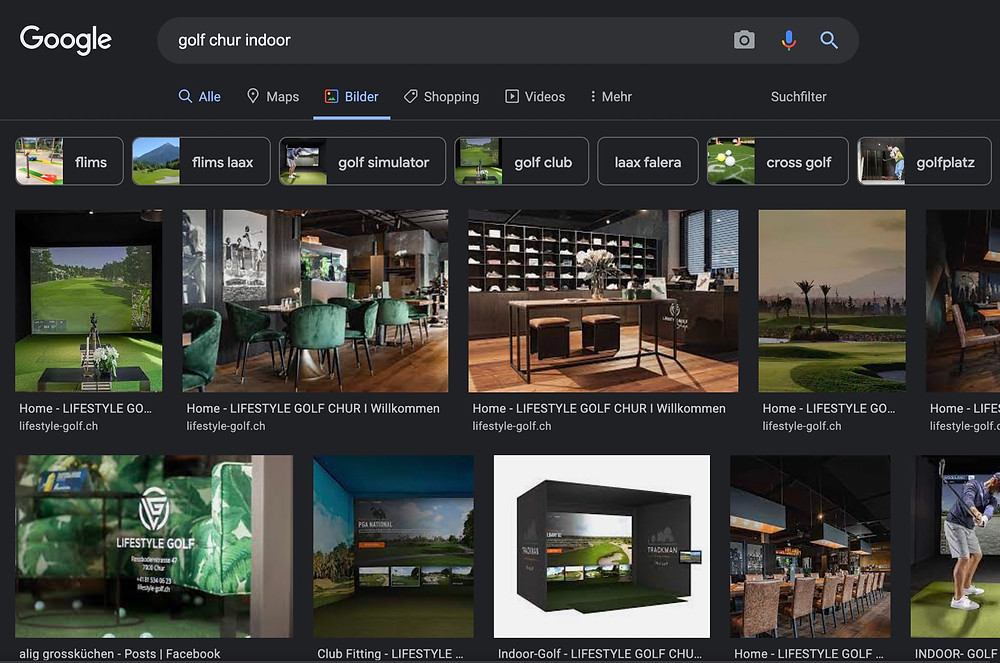
Task: Open the shoe shelf shop image
Action: (x=603, y=300)
